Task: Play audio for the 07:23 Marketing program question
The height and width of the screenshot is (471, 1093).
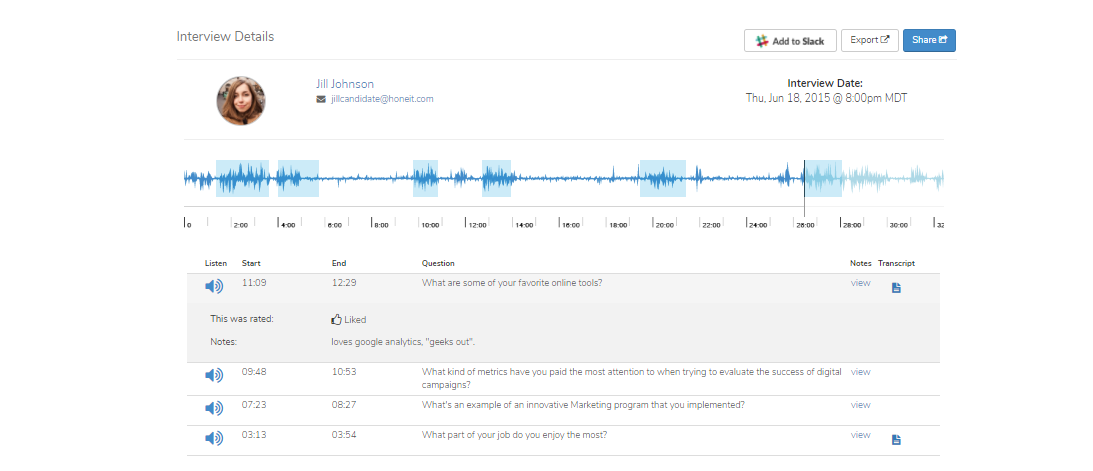Action: (214, 408)
